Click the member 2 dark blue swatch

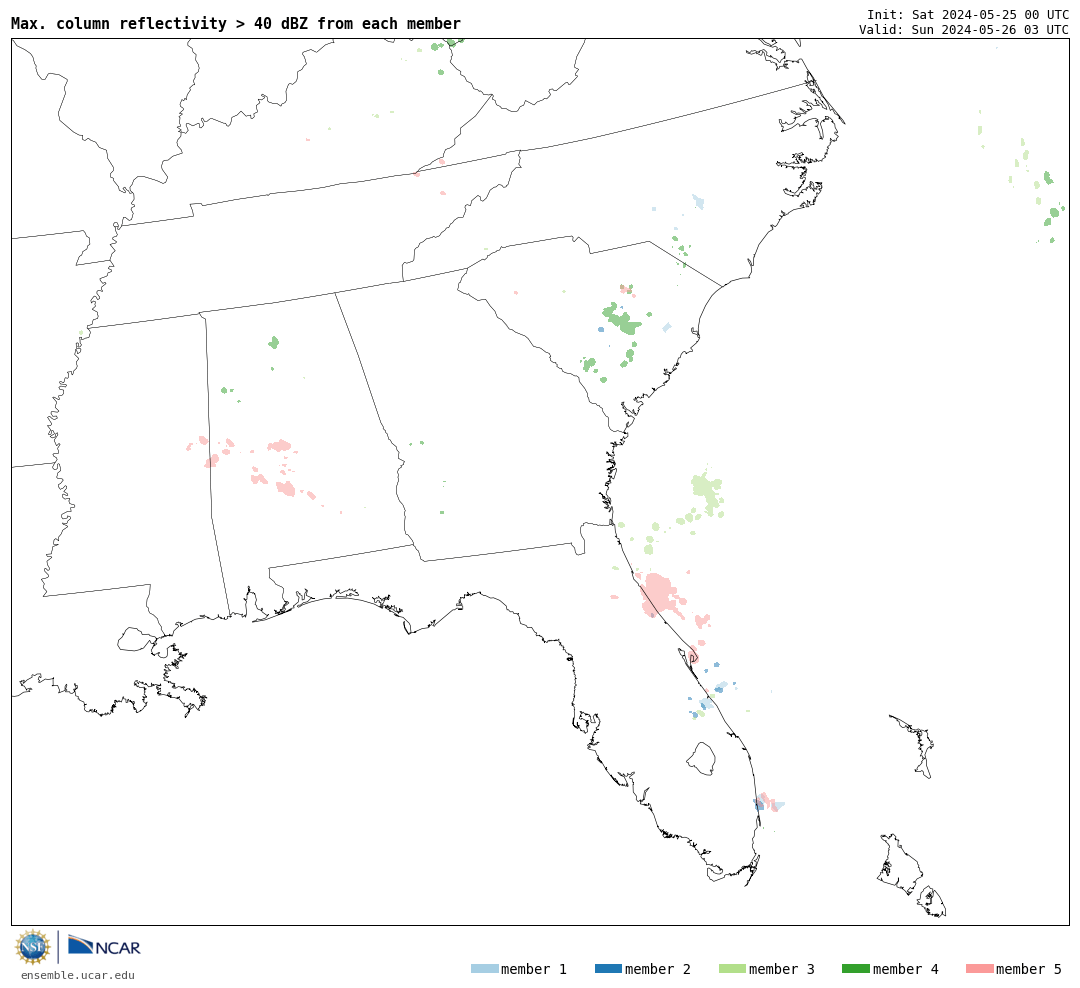(x=608, y=969)
